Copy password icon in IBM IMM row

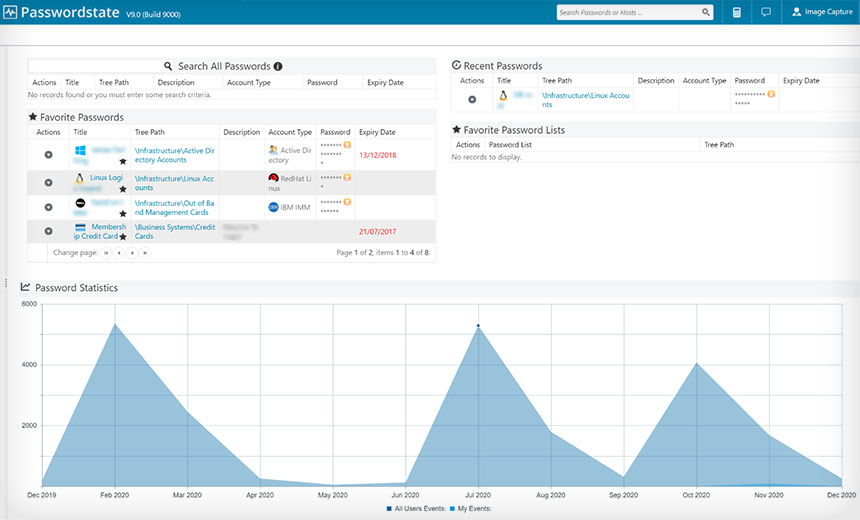[x=347, y=202]
